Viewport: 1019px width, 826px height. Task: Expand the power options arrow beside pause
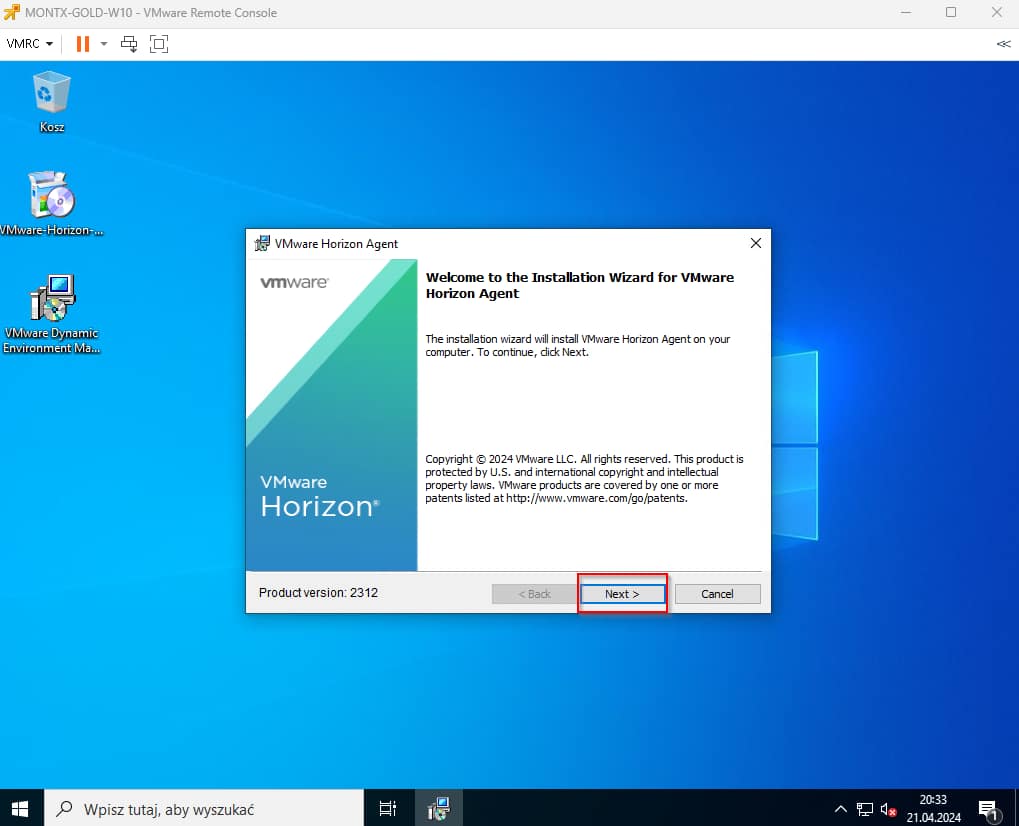tap(103, 44)
